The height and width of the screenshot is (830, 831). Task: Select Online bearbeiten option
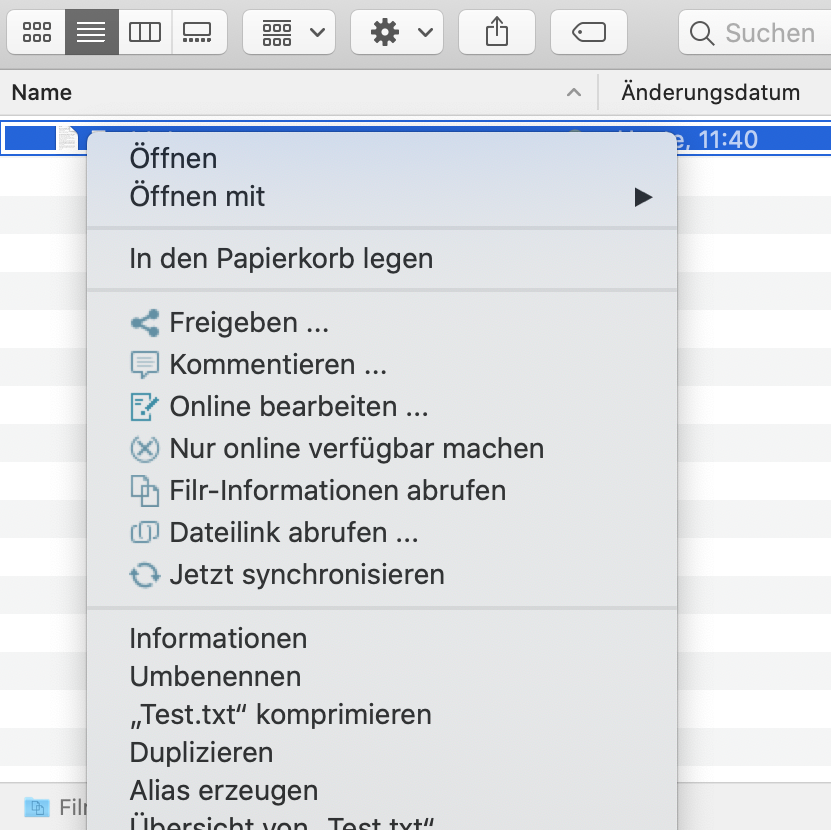[298, 407]
